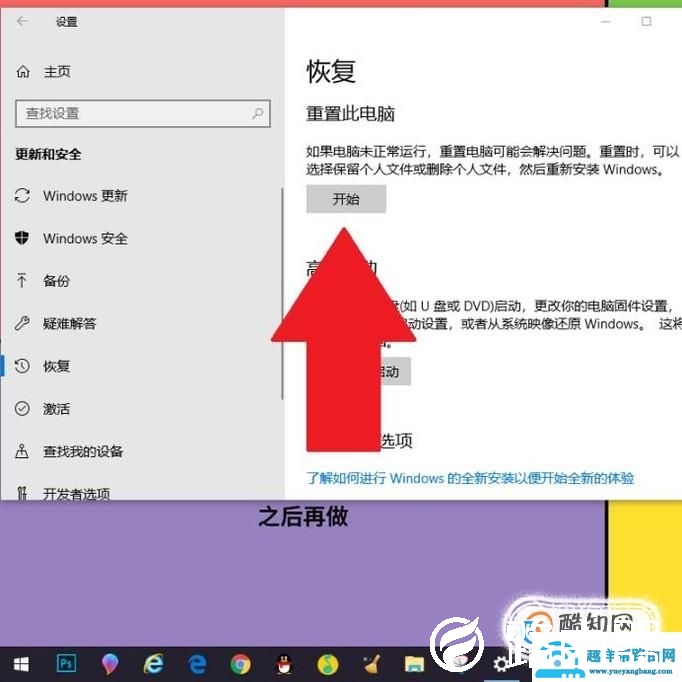Open File Explorer from taskbar

click(415, 665)
